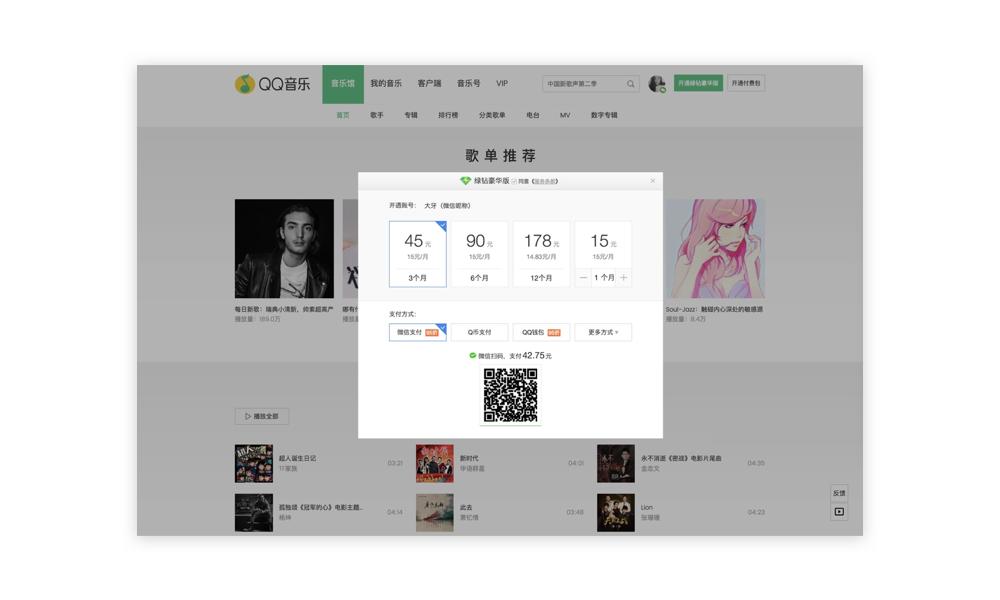Toggle the service agreement checkbox
Image resolution: width=1000 pixels, height=600 pixels.
point(514,182)
